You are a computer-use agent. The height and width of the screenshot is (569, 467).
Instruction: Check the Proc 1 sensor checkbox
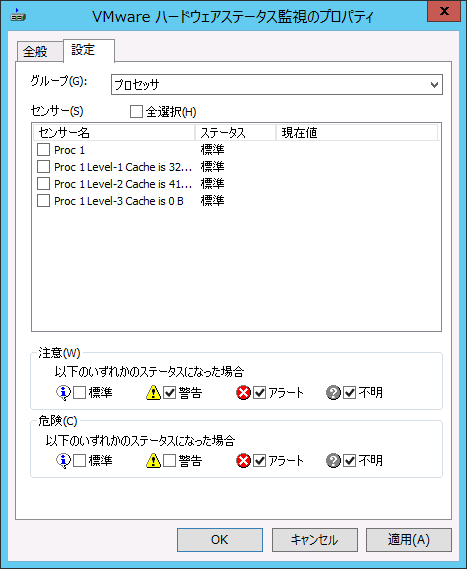pos(44,150)
